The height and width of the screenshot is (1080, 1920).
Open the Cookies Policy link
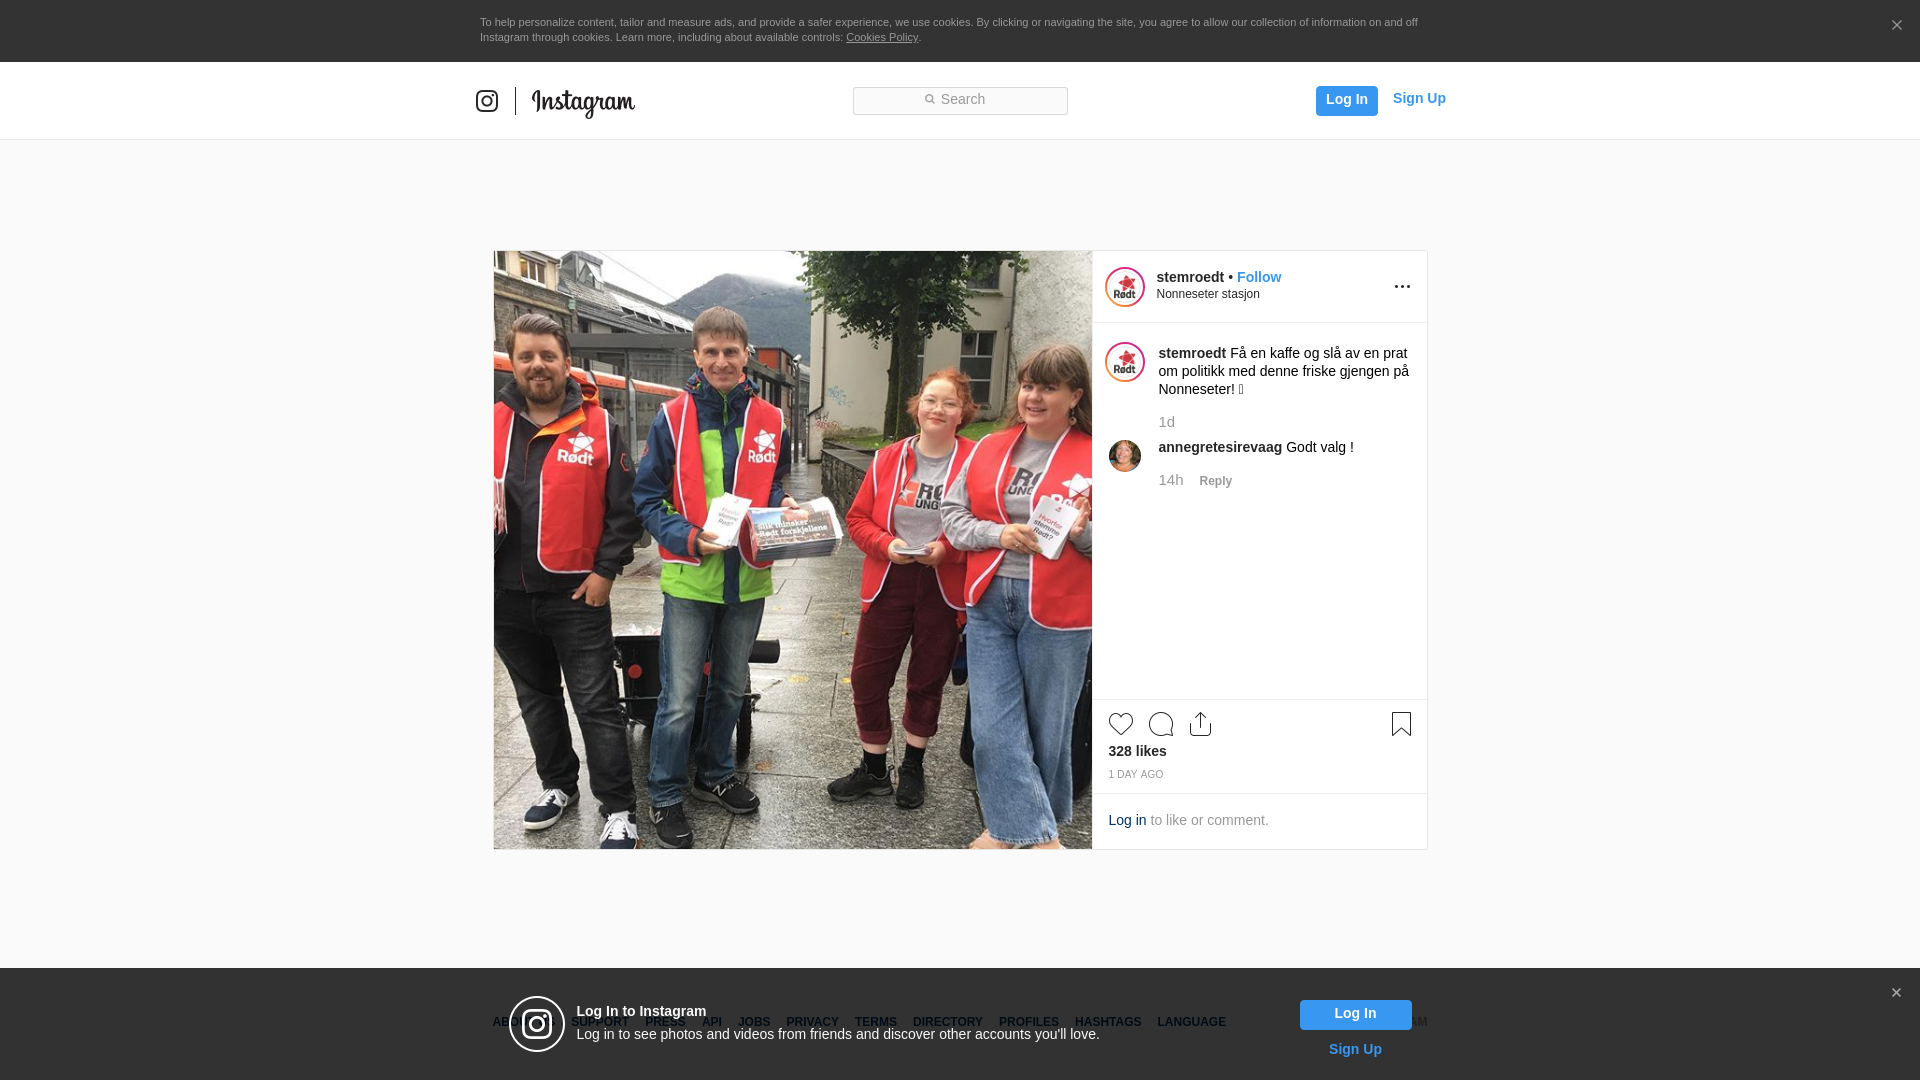[x=882, y=38]
